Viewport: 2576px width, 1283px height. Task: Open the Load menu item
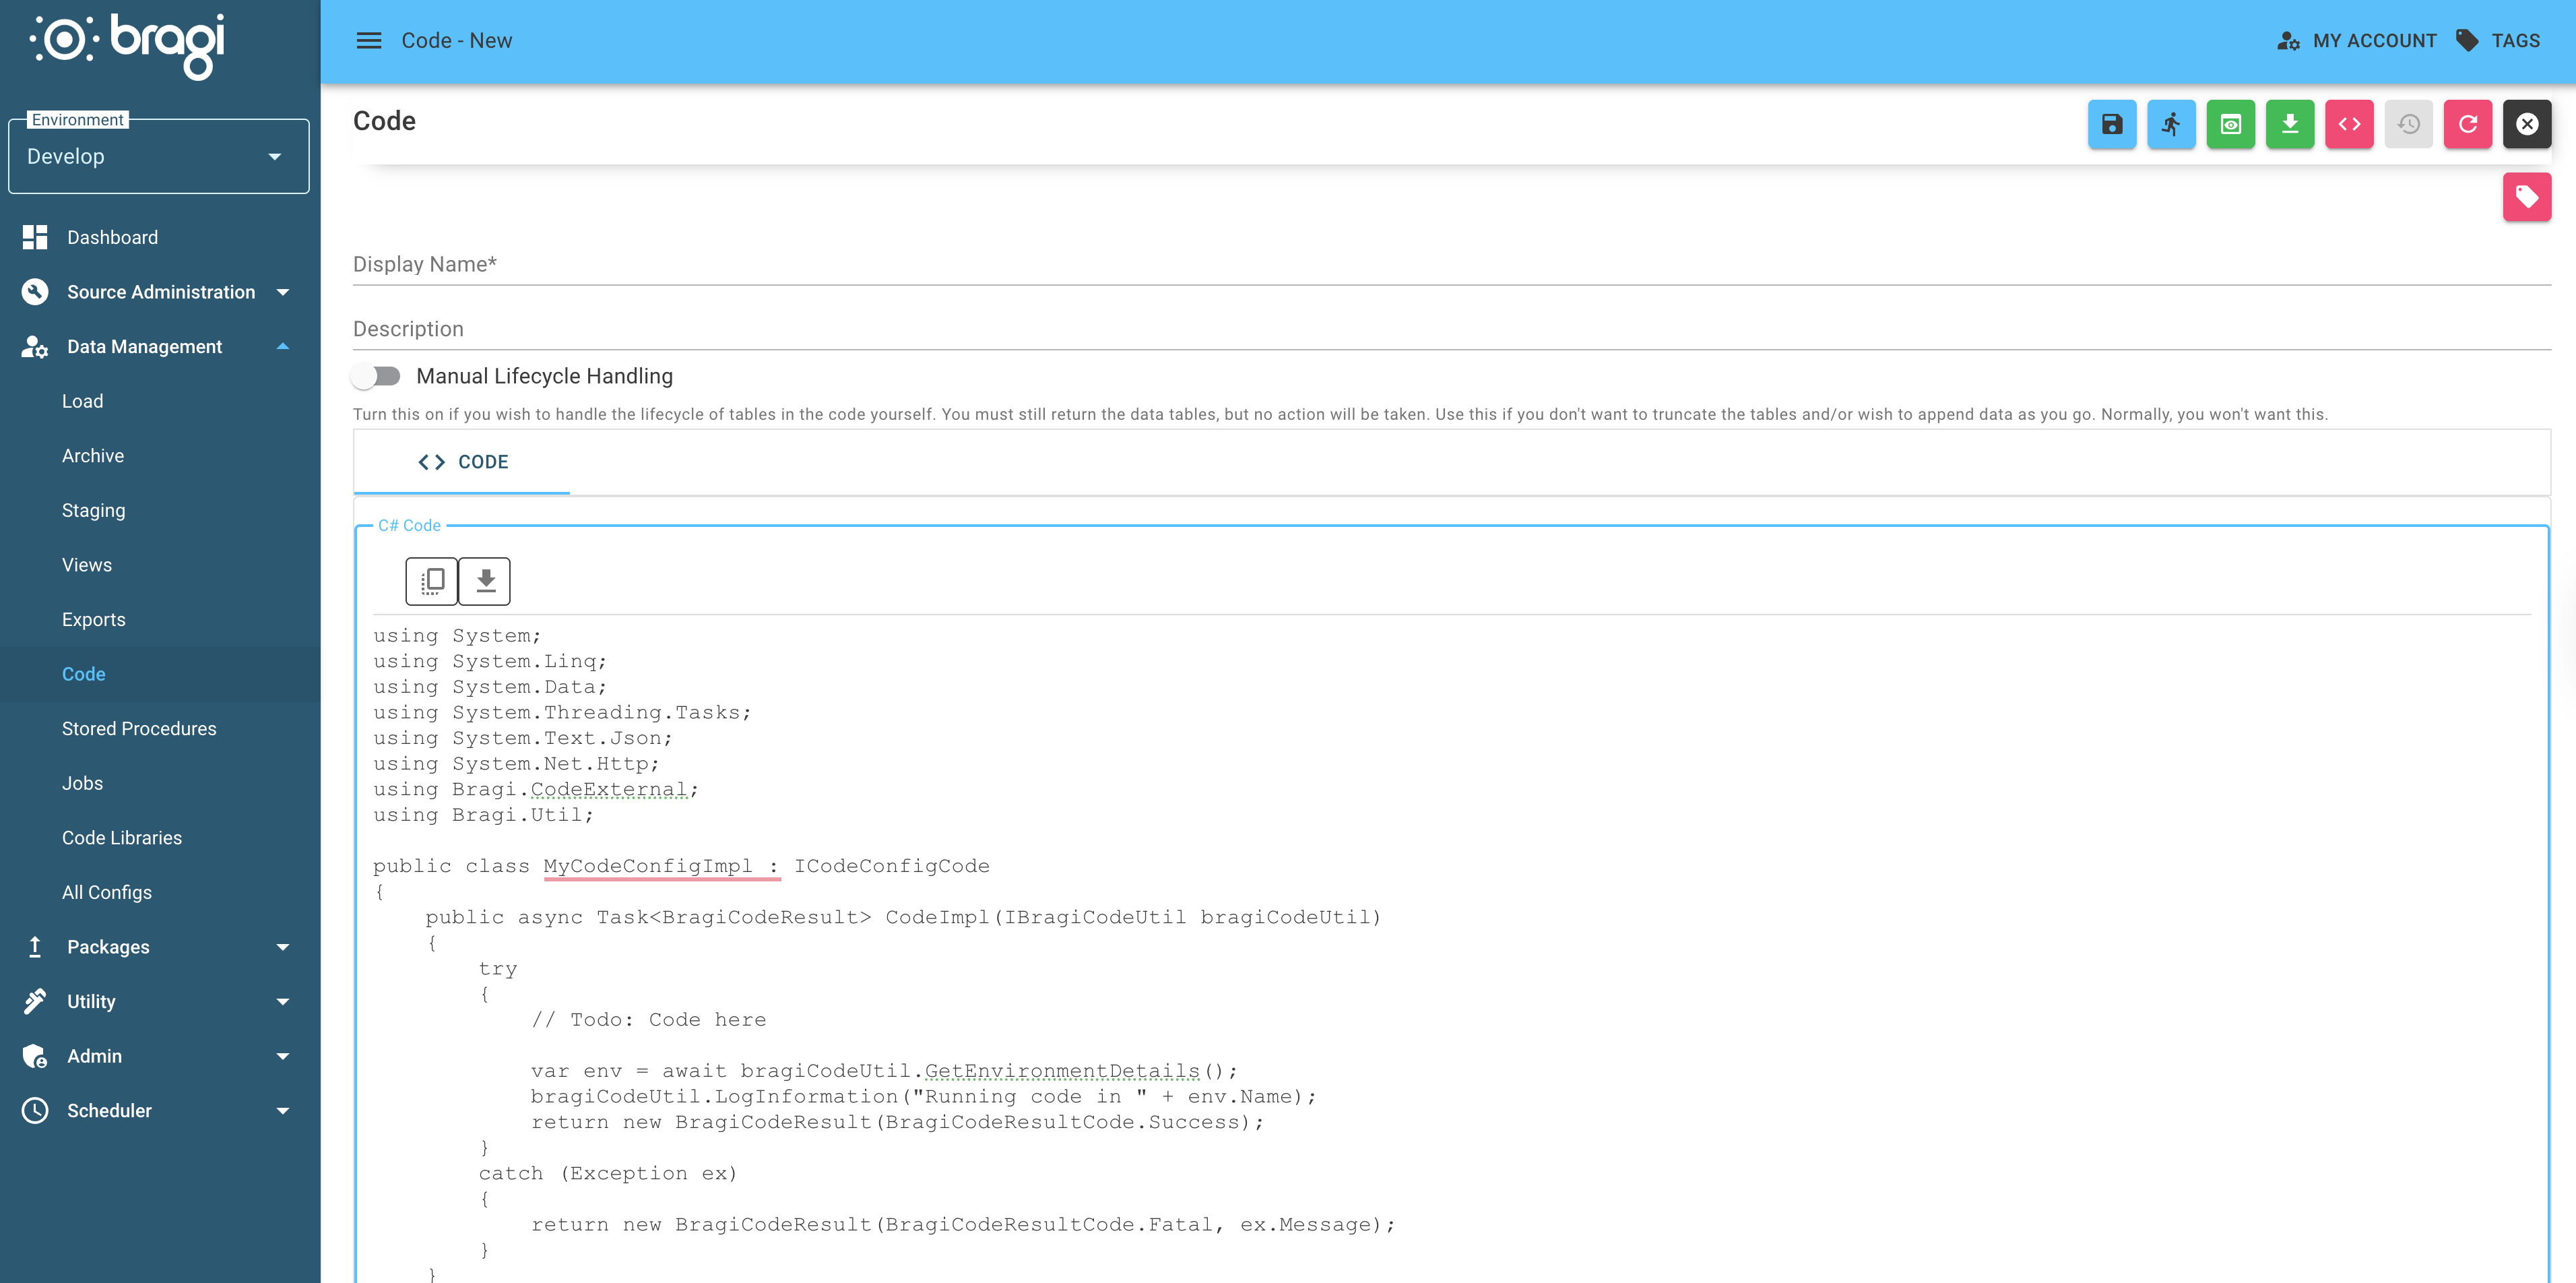(82, 401)
